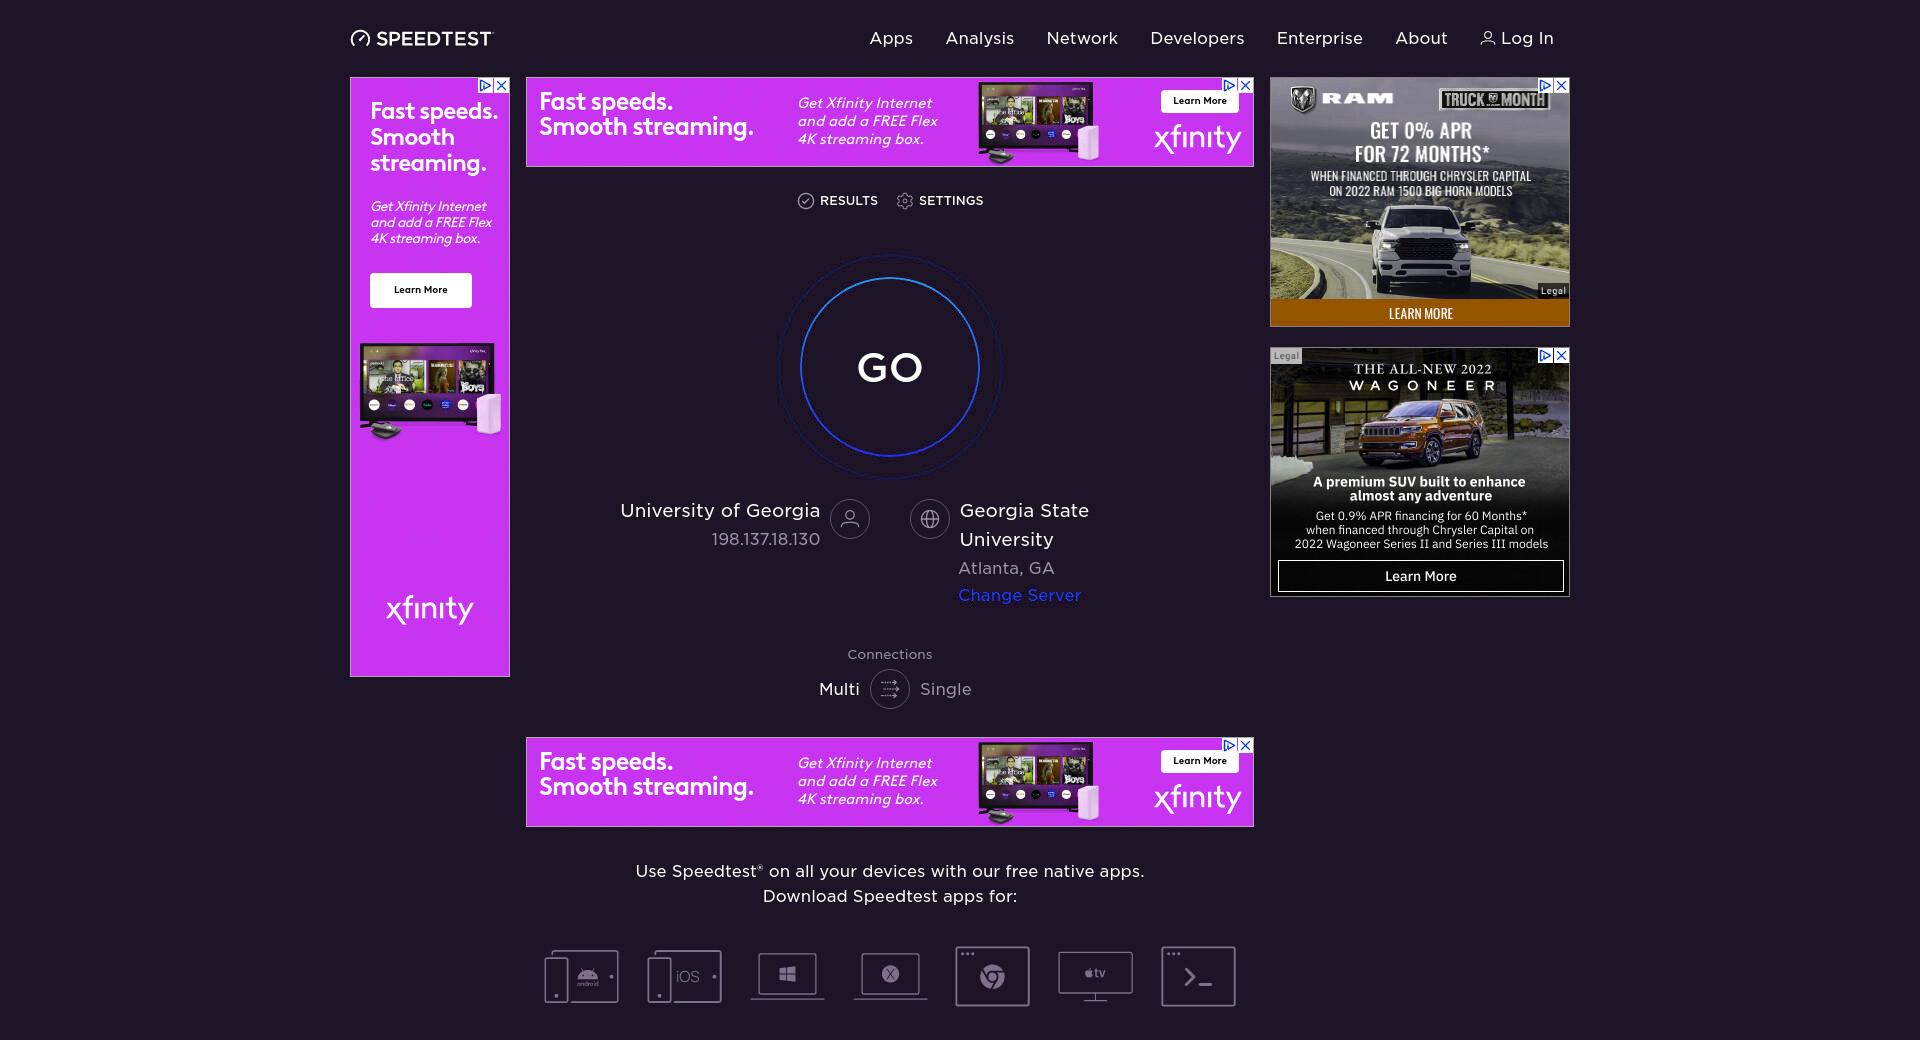Click the Settings gear icon
The height and width of the screenshot is (1040, 1920).
click(x=905, y=201)
